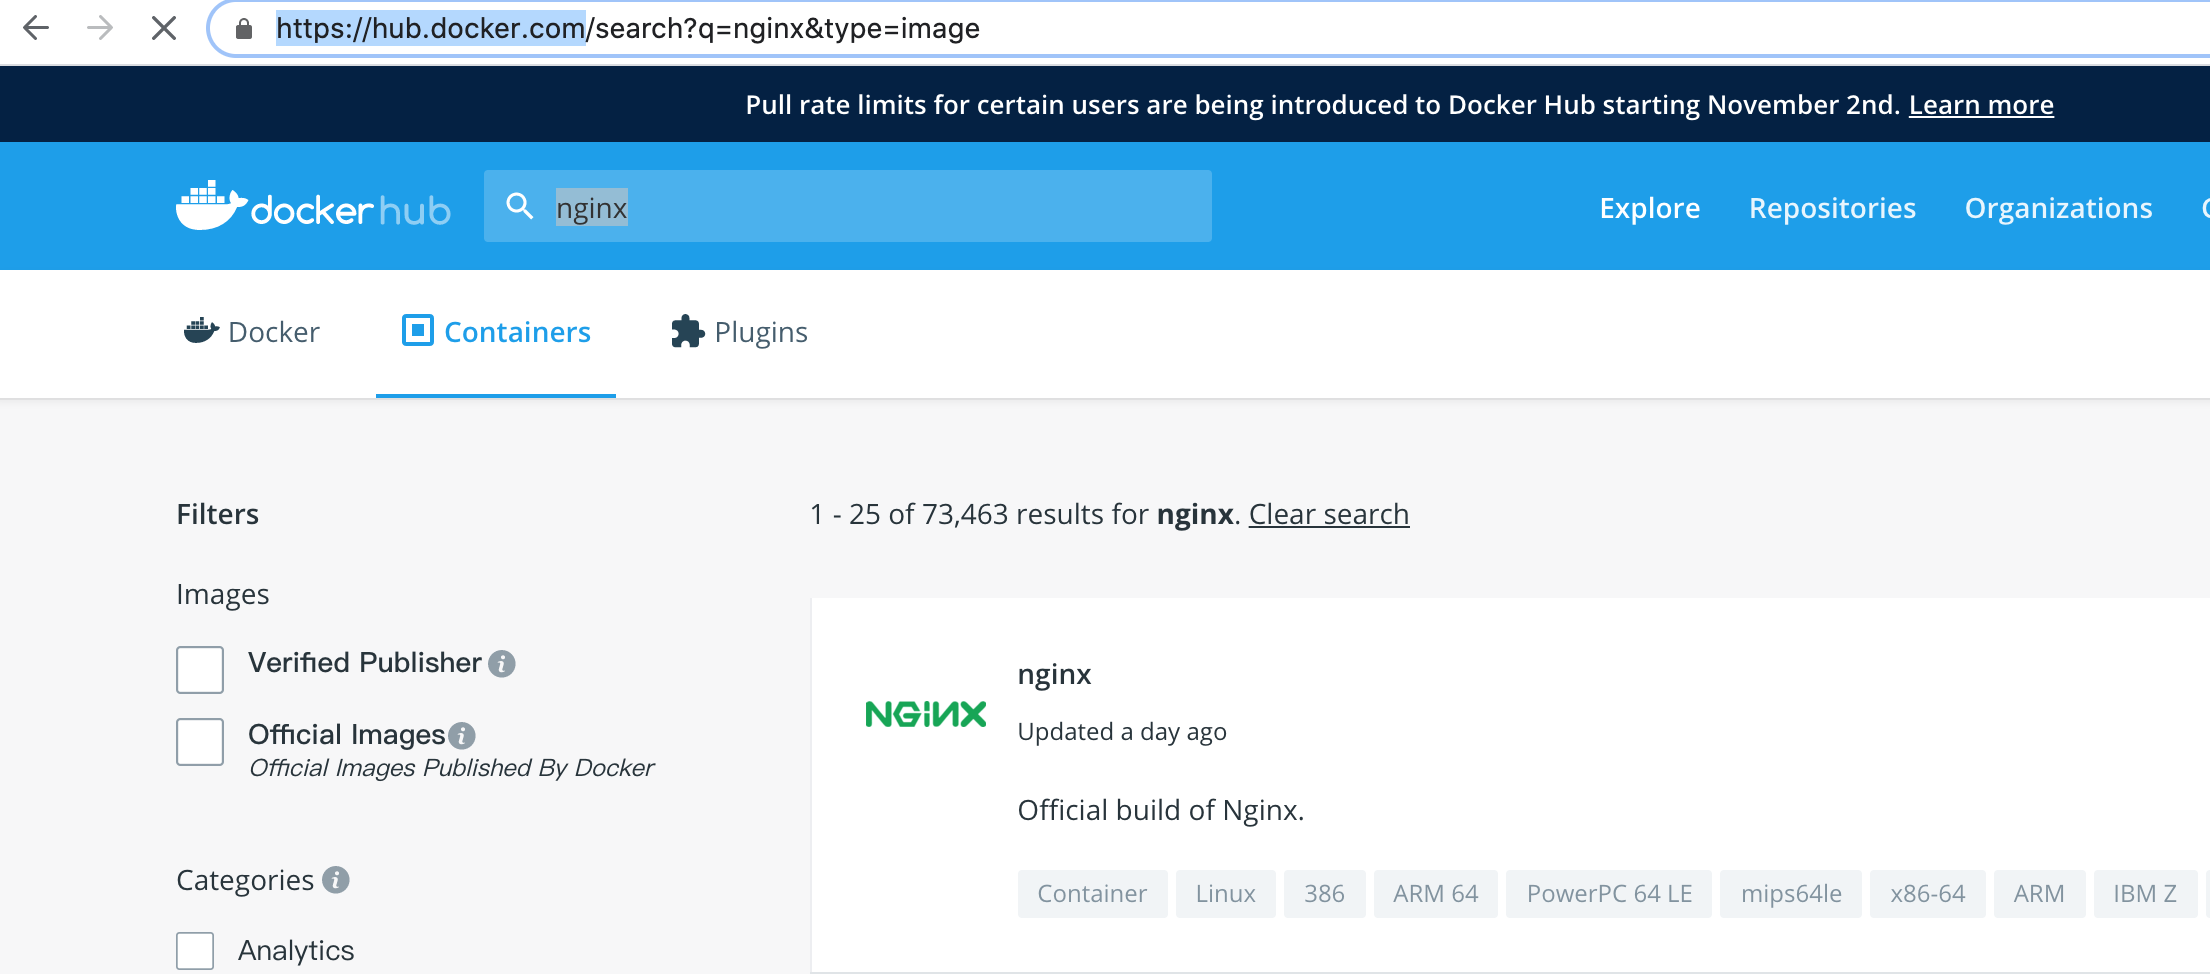Viewport: 2210px width, 974px height.
Task: Click the ARM 64 architecture tag
Action: click(x=1435, y=893)
